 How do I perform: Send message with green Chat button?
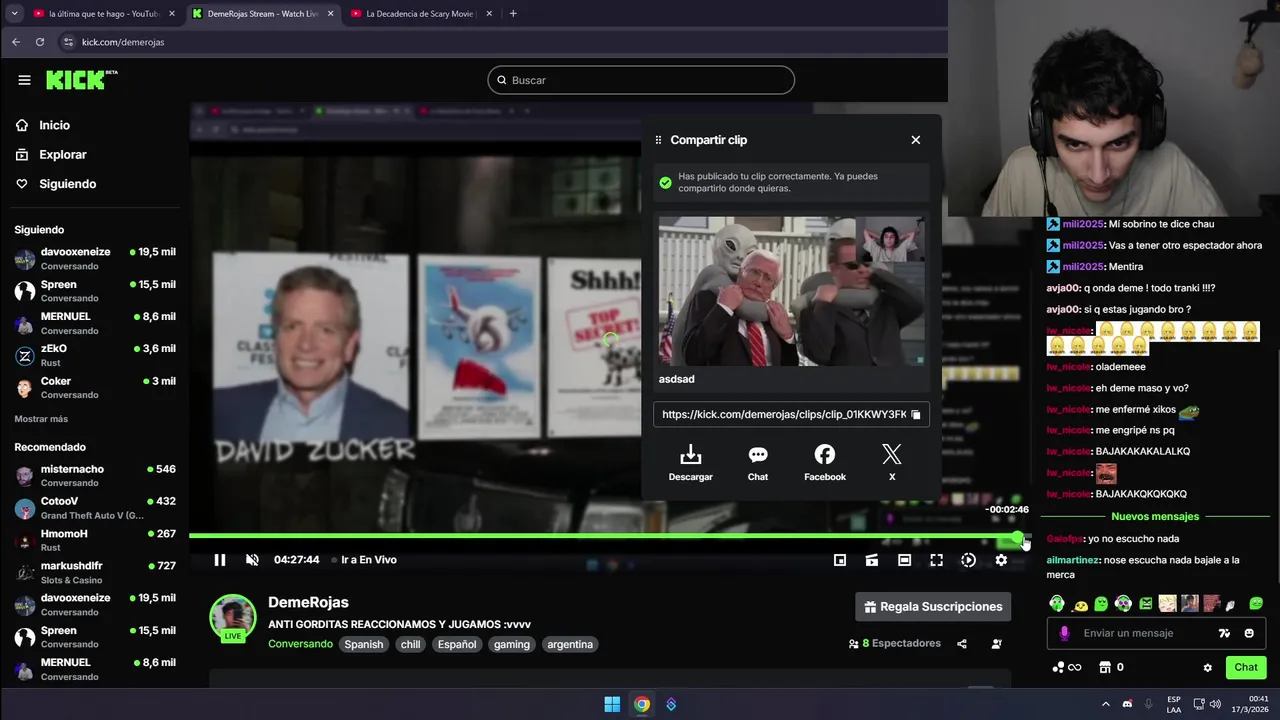tap(1246, 667)
